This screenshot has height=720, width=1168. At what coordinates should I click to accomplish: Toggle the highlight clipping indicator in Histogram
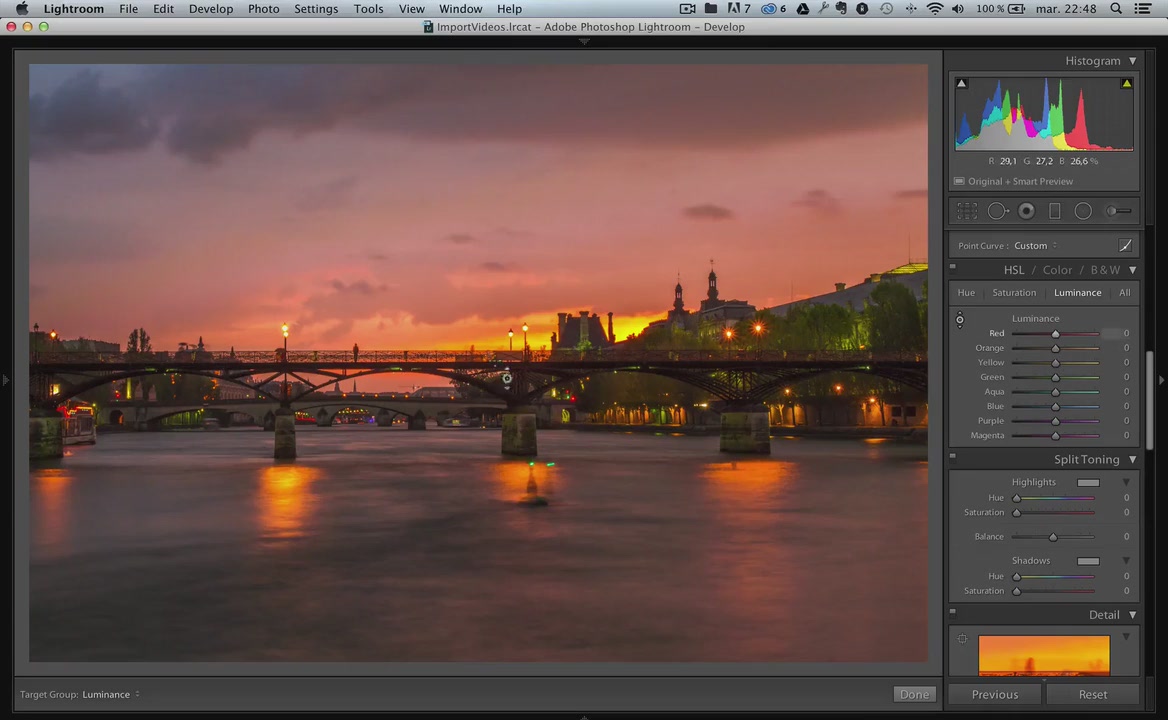tap(1126, 83)
